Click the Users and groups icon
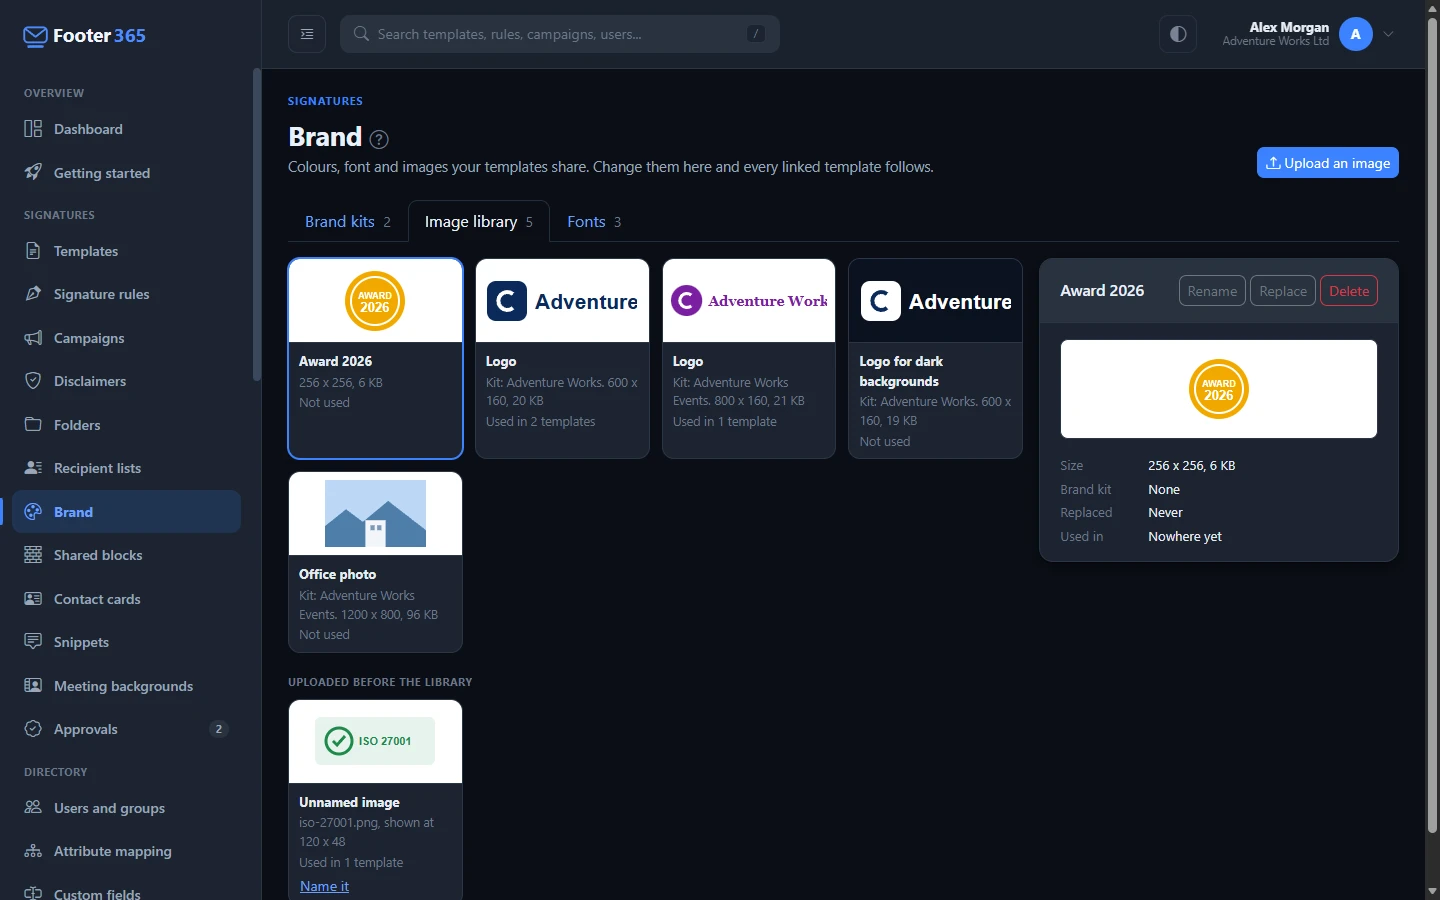The image size is (1440, 900). (x=33, y=808)
